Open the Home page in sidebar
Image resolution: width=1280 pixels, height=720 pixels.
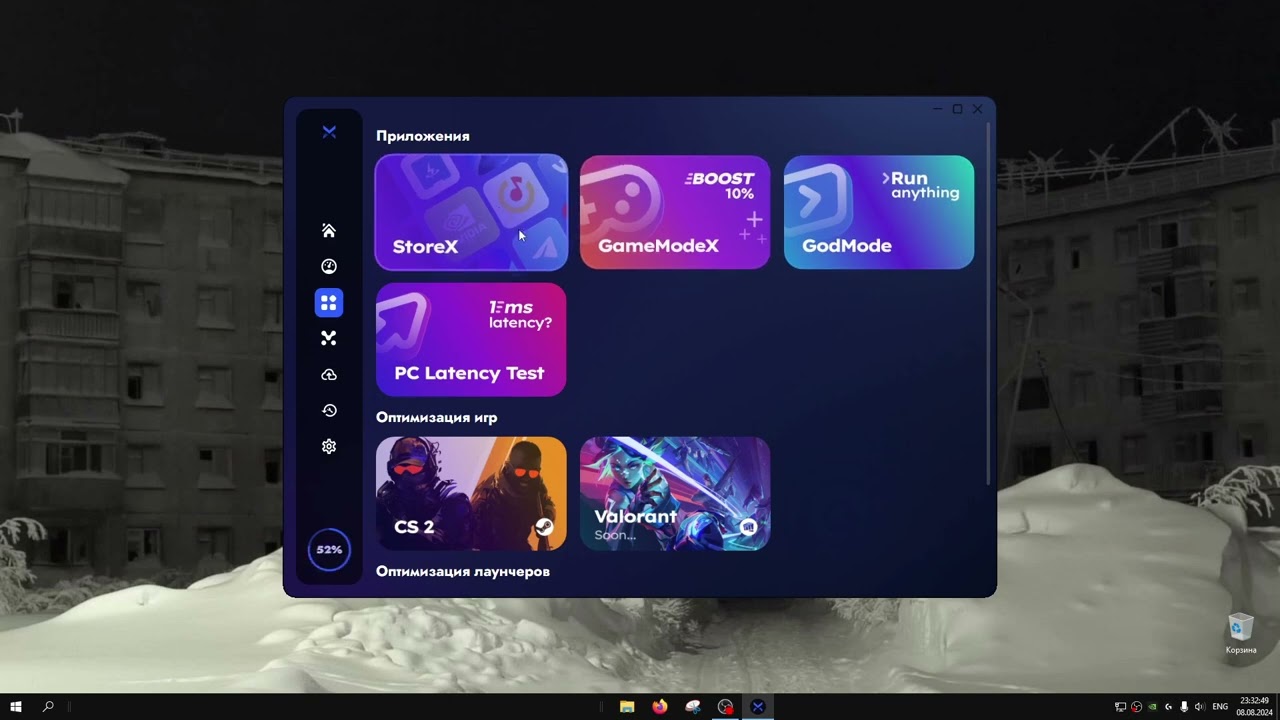point(328,231)
